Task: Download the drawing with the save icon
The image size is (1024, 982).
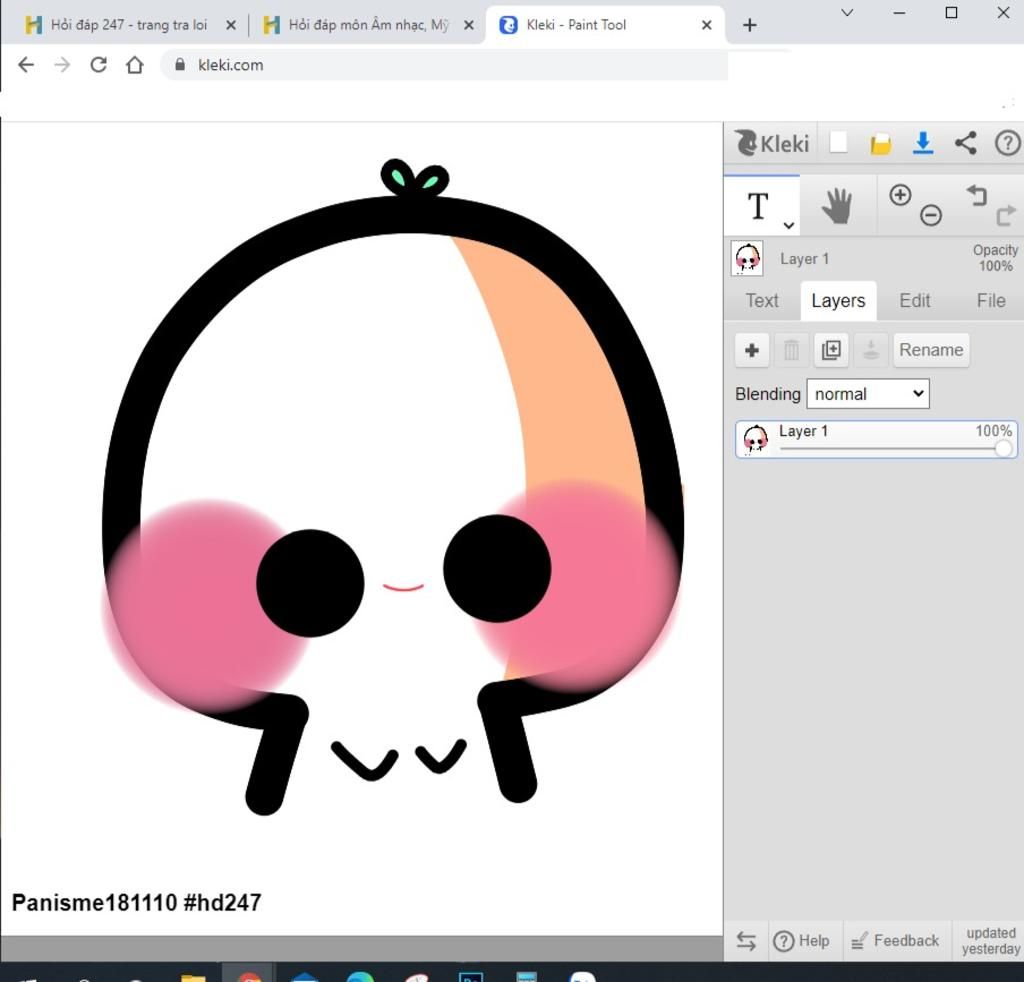Action: tap(923, 143)
